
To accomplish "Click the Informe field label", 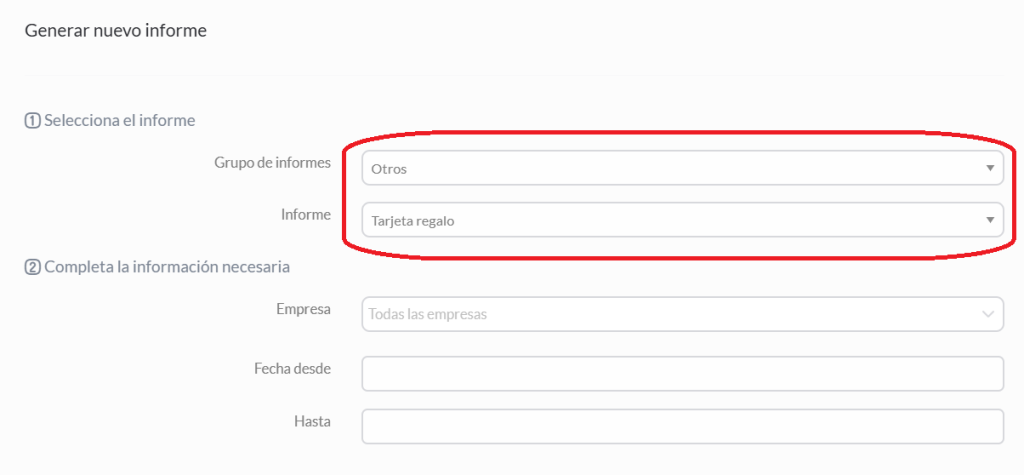I will (x=306, y=214).
